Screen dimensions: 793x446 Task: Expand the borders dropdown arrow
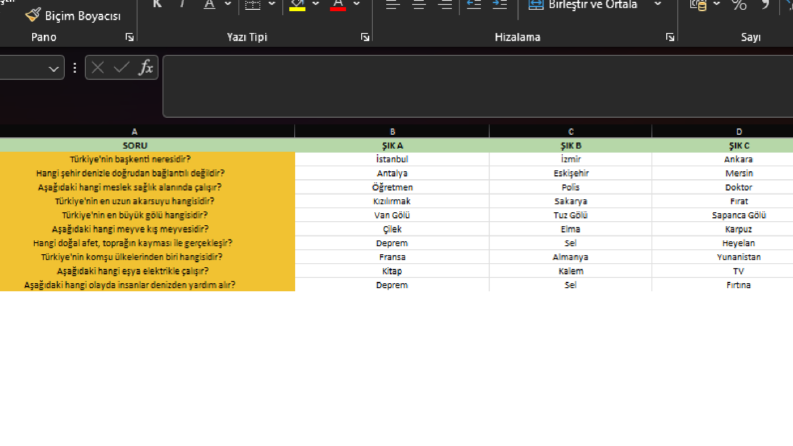[272, 5]
